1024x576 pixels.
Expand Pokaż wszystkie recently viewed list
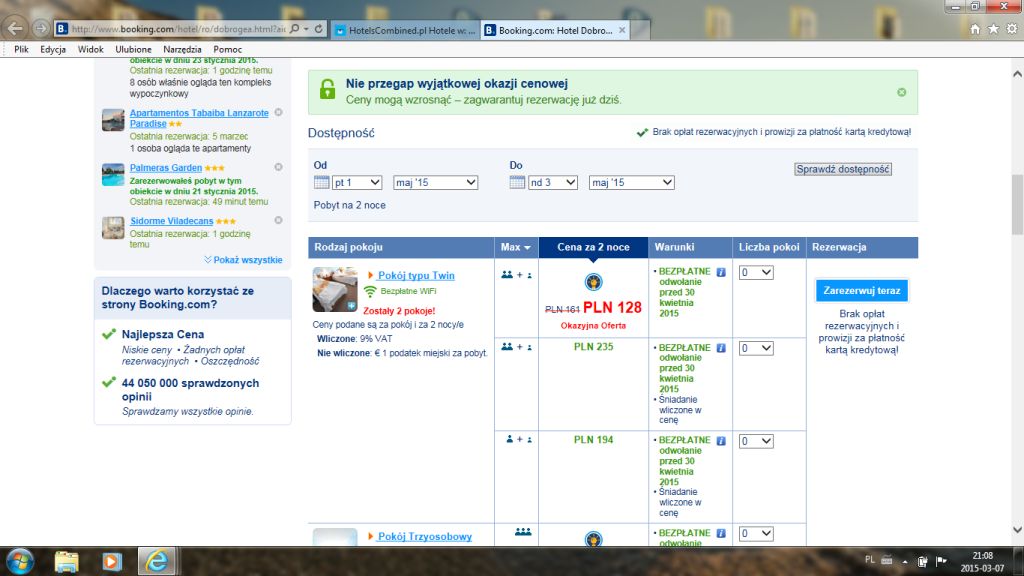point(244,260)
